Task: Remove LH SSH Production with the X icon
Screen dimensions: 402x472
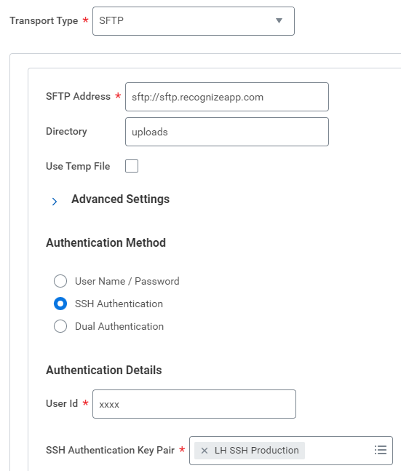Action: point(204,451)
